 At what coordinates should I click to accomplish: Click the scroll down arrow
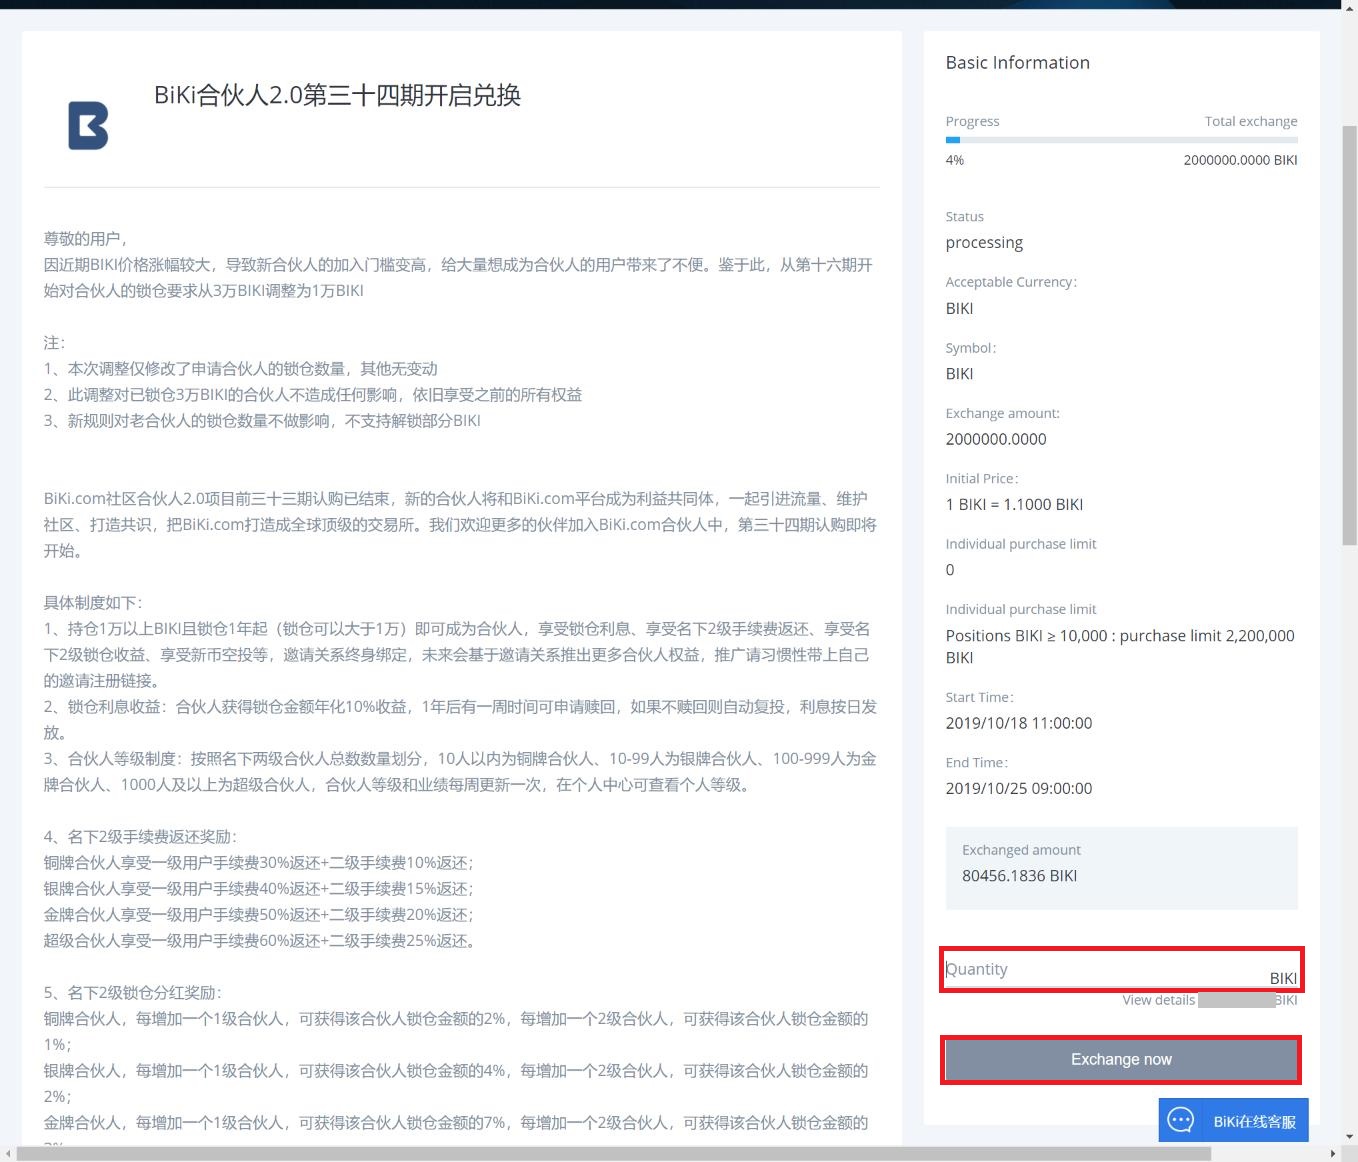tap(1349, 1137)
